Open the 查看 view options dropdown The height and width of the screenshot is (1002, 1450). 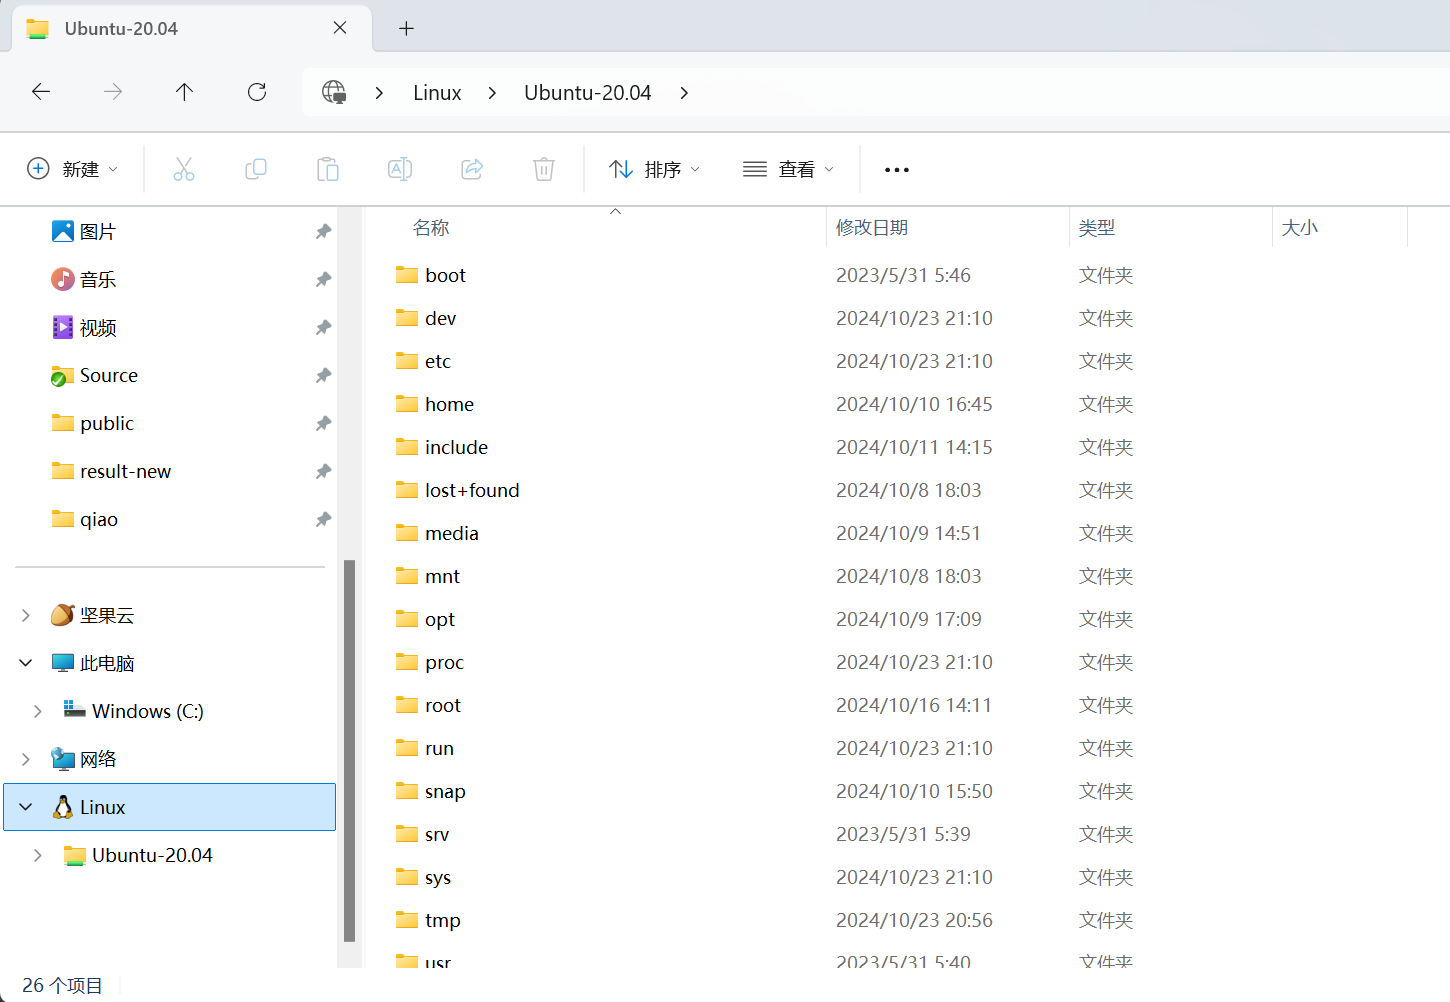[x=789, y=169]
